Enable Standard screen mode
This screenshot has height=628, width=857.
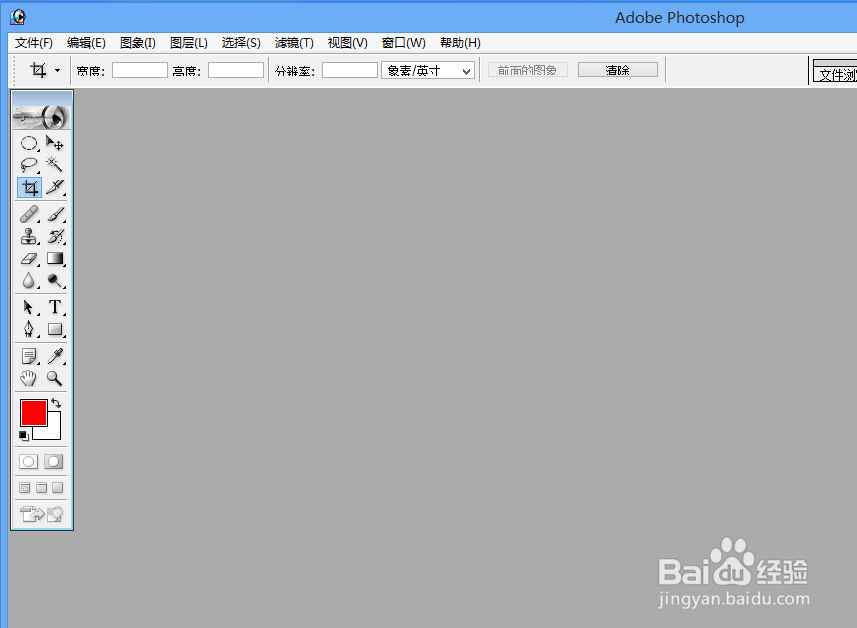25,488
